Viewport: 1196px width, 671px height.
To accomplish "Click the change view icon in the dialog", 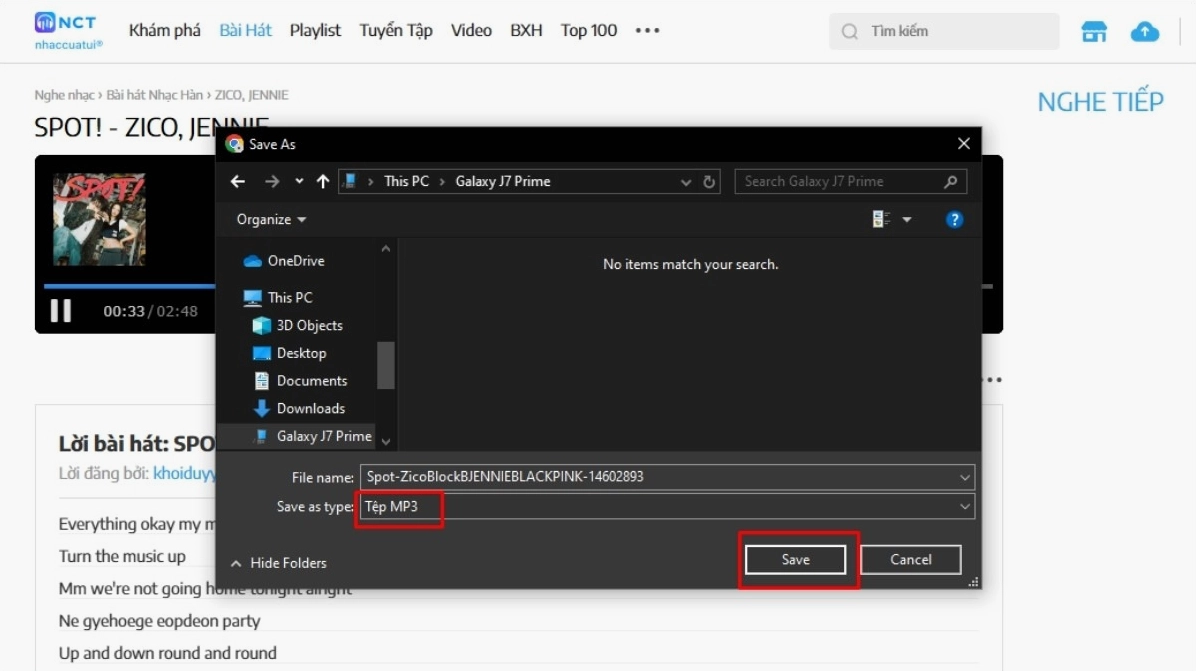I will coord(881,220).
